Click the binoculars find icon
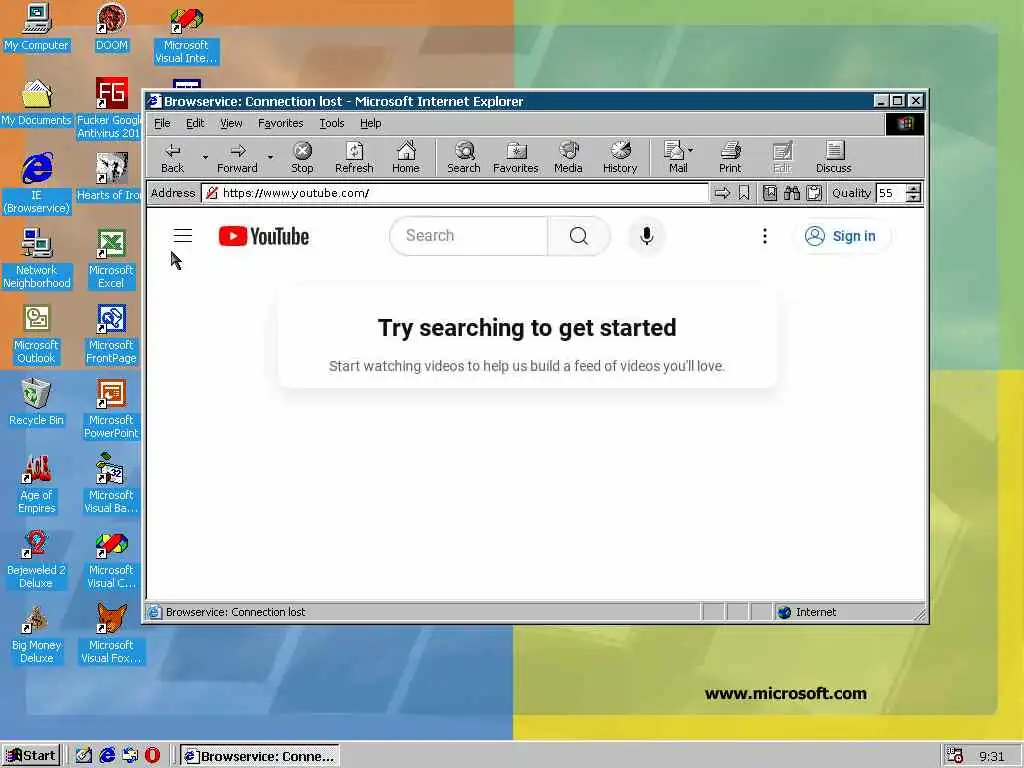This screenshot has height=768, width=1024. point(792,193)
